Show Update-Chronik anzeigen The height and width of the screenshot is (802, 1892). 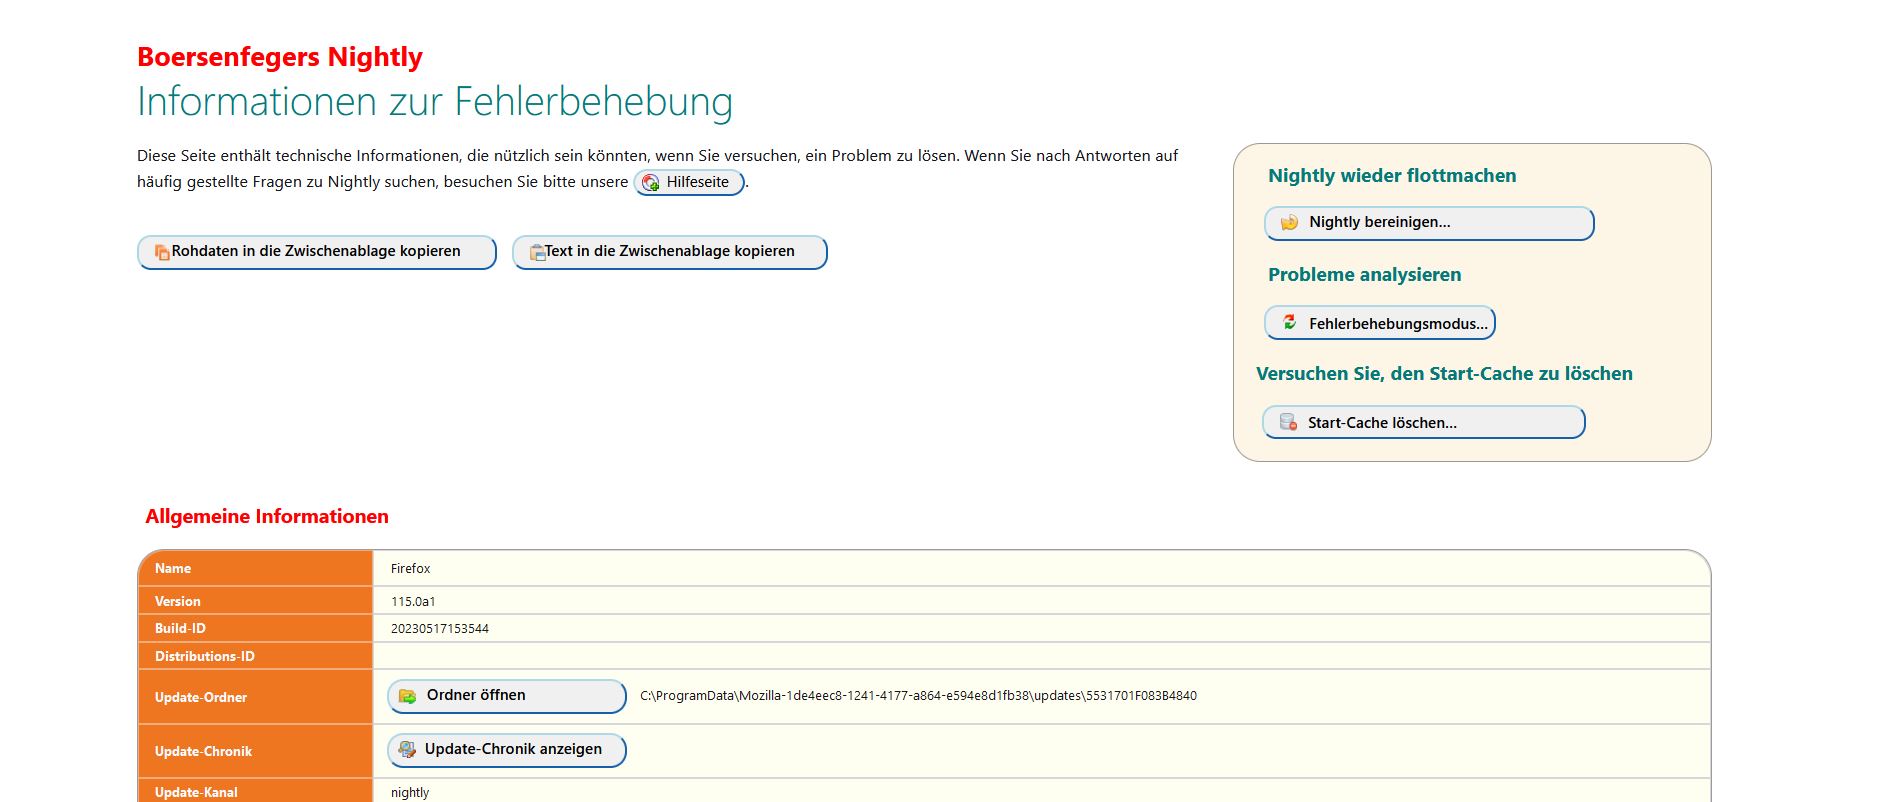[507, 750]
